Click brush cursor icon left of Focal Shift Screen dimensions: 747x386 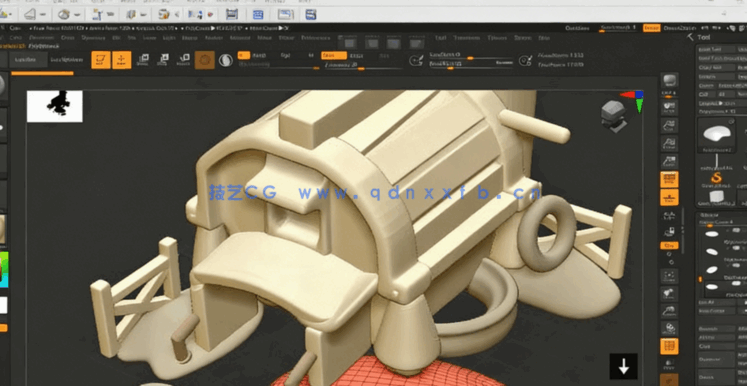(x=417, y=60)
